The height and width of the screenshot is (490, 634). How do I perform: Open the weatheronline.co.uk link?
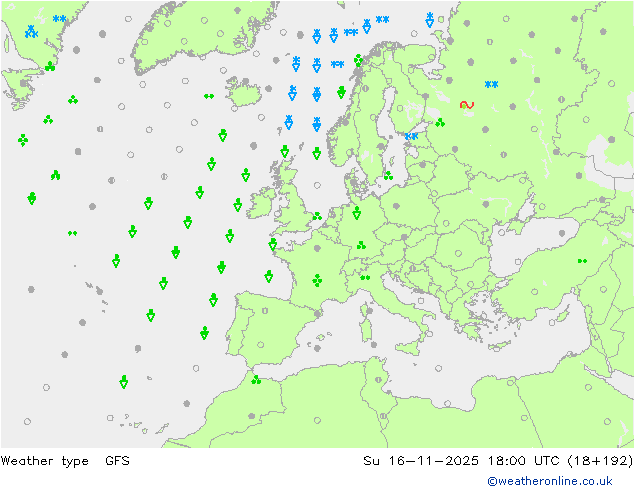coord(550,481)
